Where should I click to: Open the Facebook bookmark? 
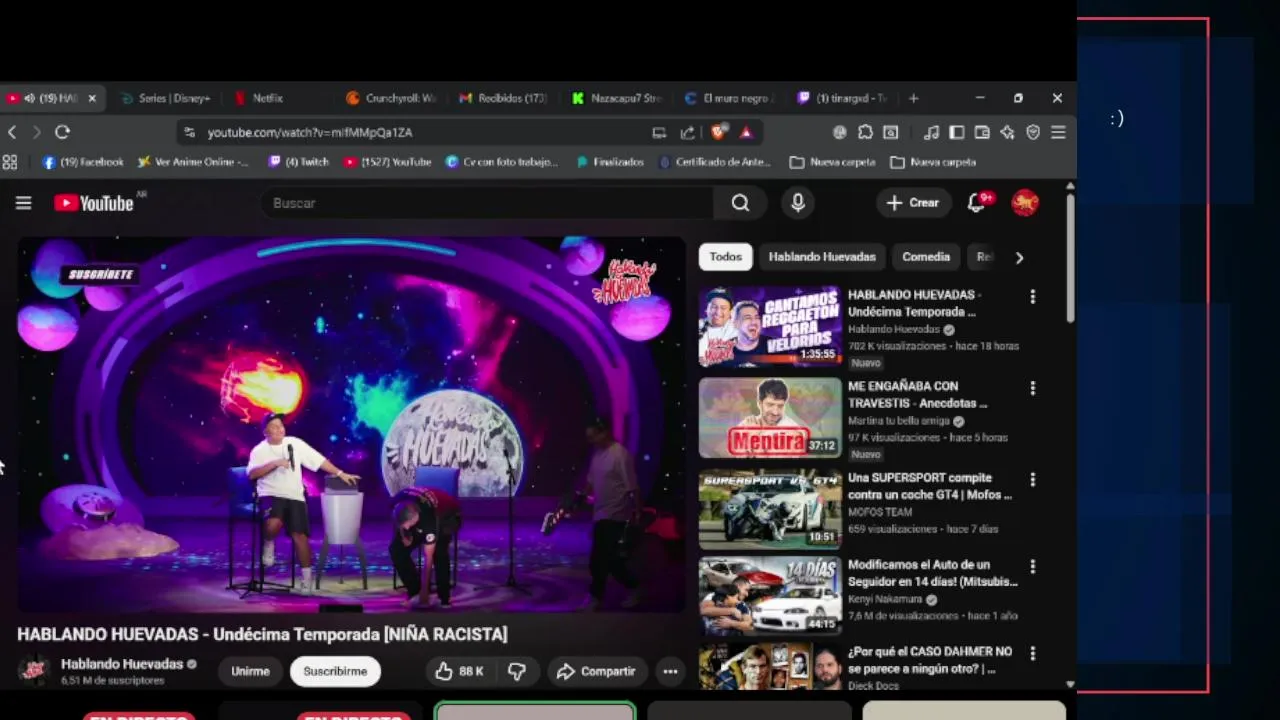(83, 162)
